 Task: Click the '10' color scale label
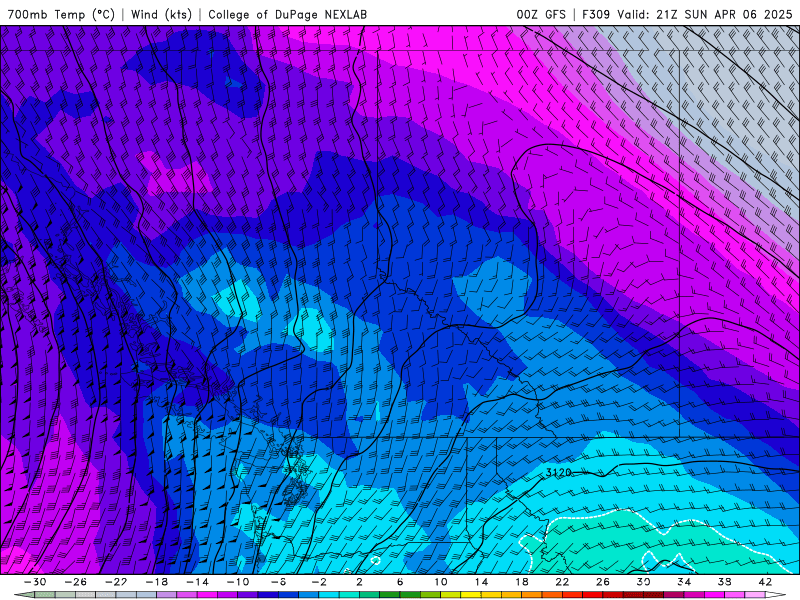[x=440, y=582]
